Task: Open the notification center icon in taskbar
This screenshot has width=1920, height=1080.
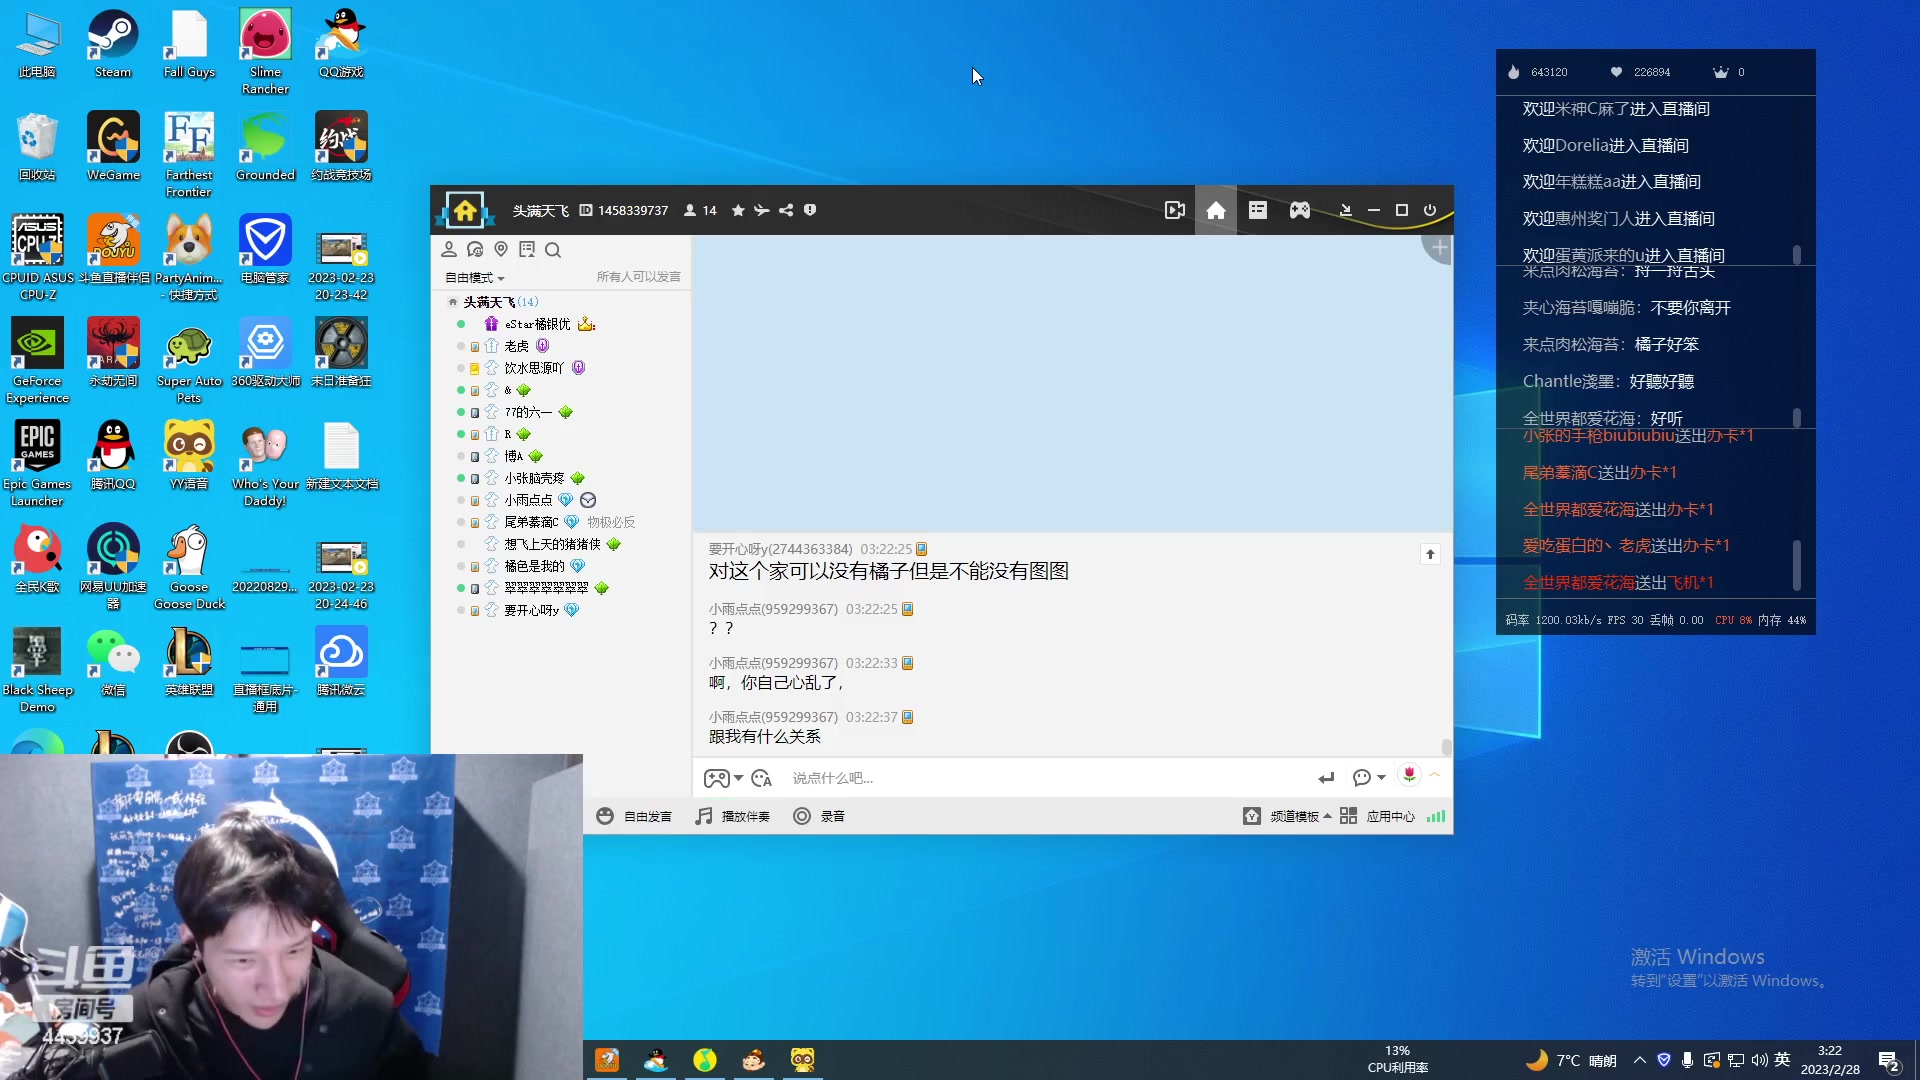Action: (x=1889, y=1061)
